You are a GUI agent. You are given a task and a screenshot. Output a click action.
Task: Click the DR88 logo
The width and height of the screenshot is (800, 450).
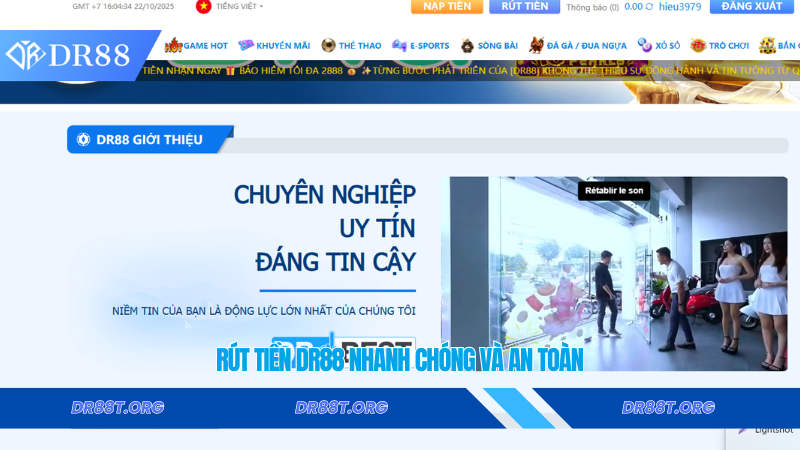point(68,55)
